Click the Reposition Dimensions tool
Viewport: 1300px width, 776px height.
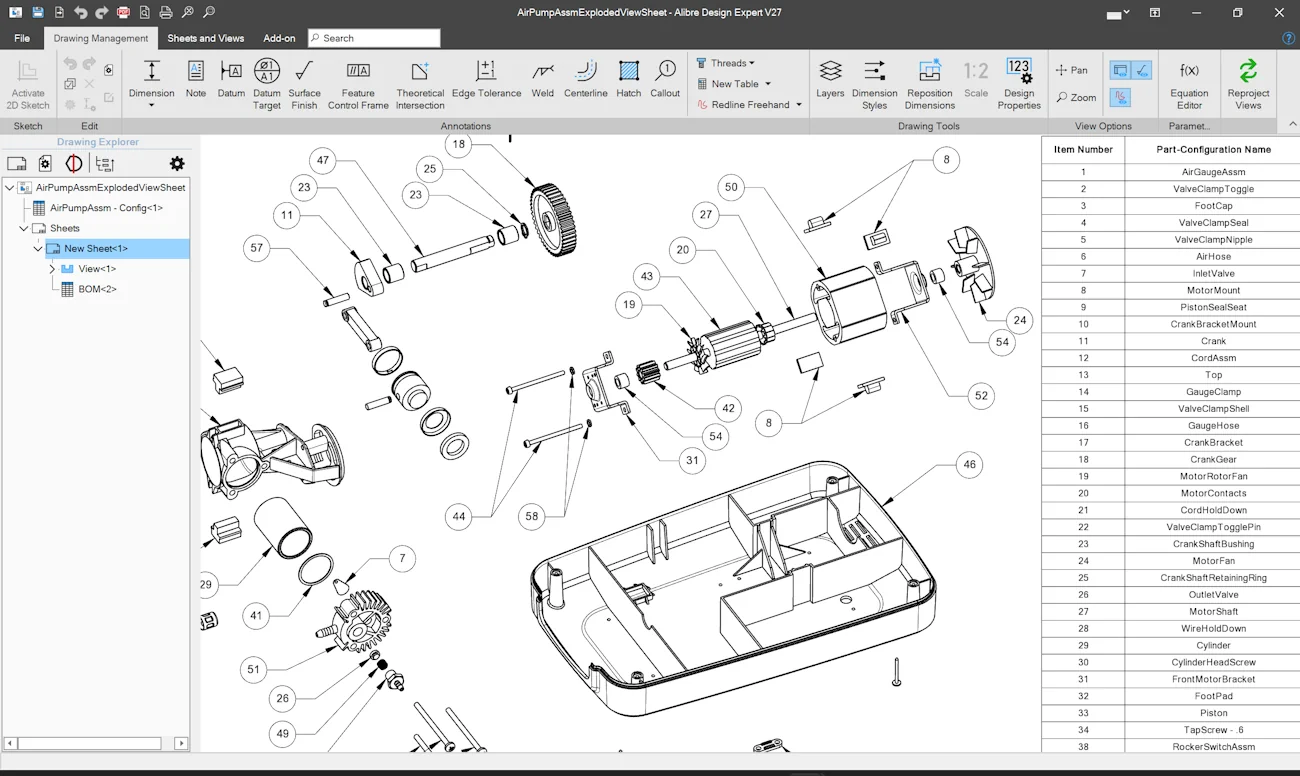[930, 84]
